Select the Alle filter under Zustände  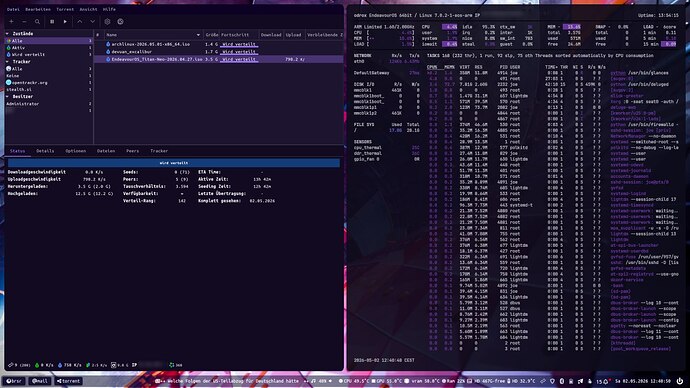48,40
